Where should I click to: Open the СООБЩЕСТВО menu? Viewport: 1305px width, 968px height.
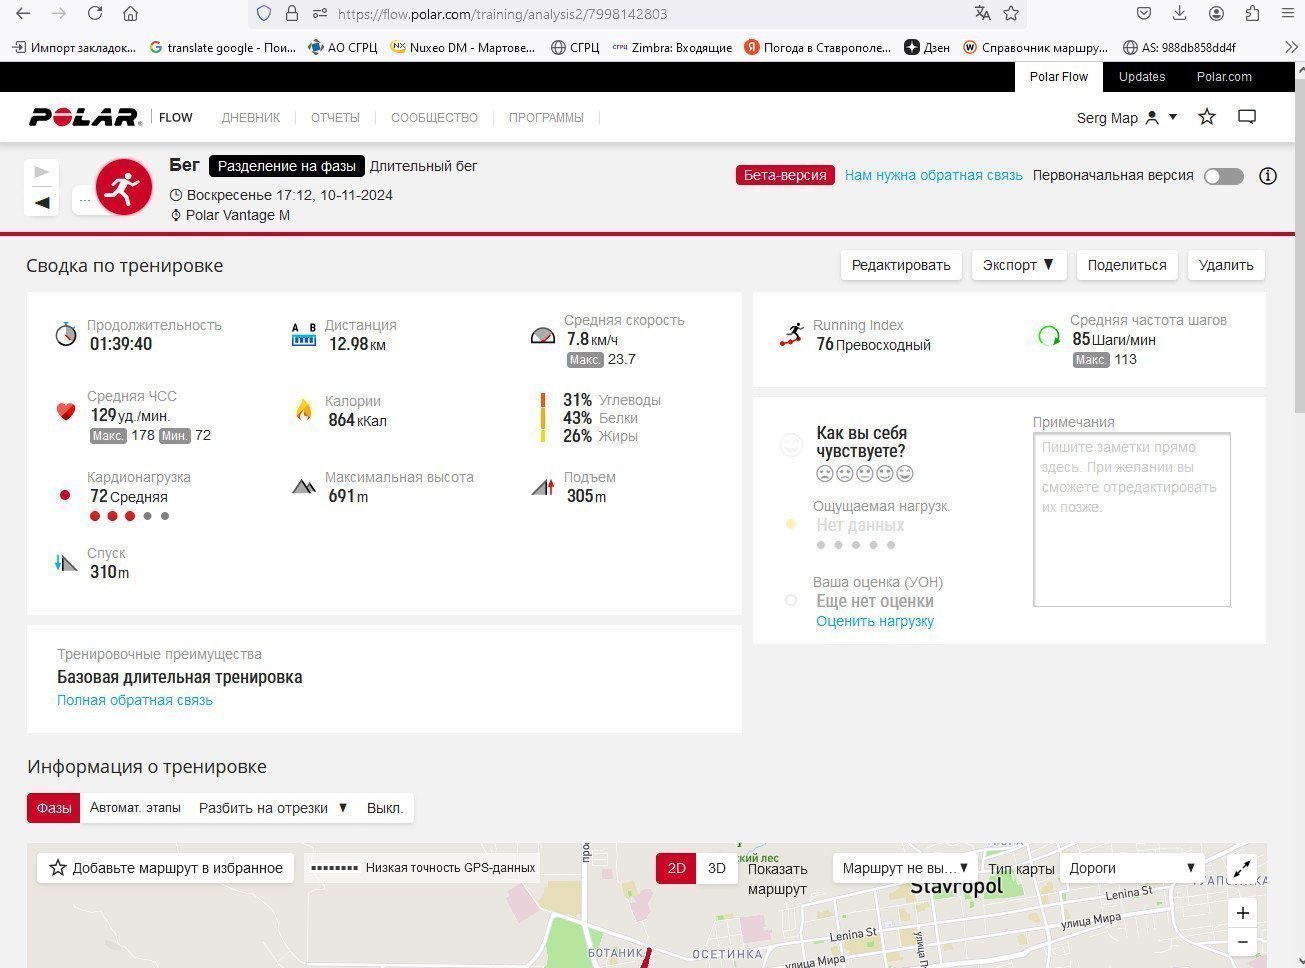pos(434,118)
